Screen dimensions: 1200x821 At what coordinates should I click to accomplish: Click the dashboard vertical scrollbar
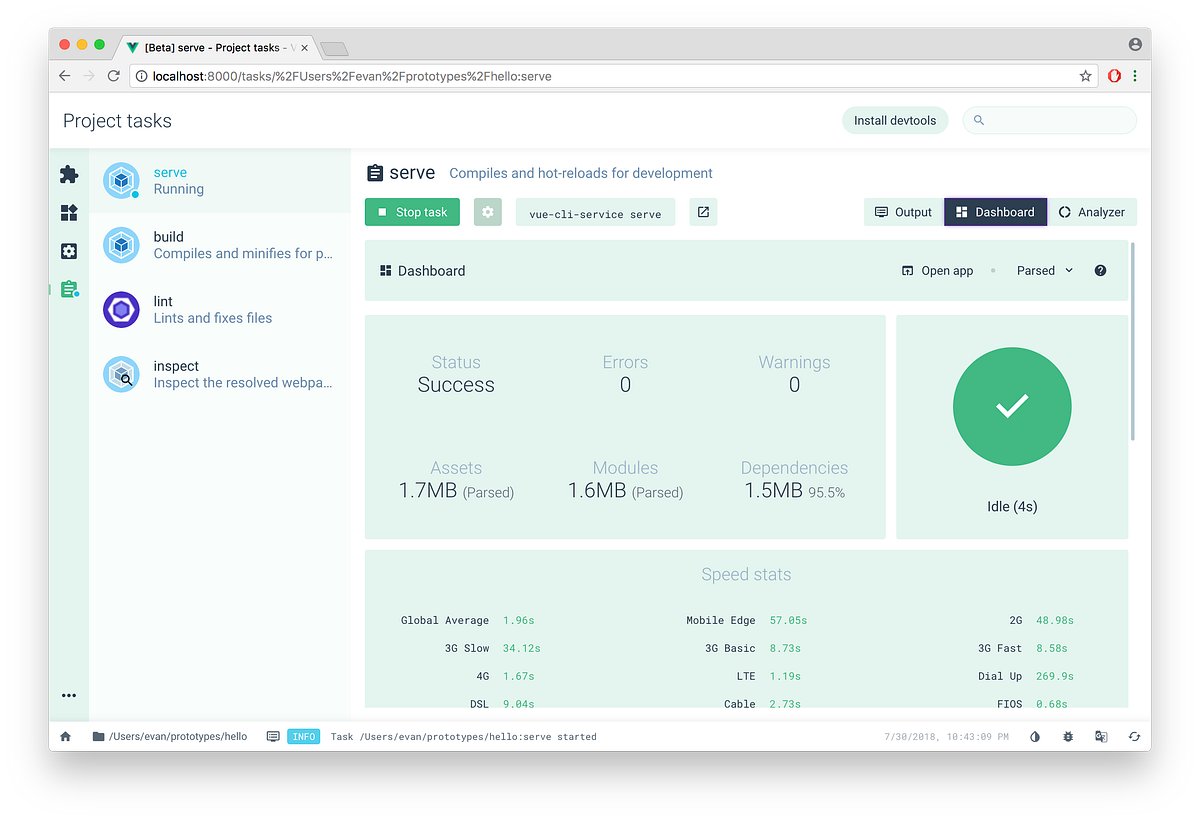(x=1132, y=341)
